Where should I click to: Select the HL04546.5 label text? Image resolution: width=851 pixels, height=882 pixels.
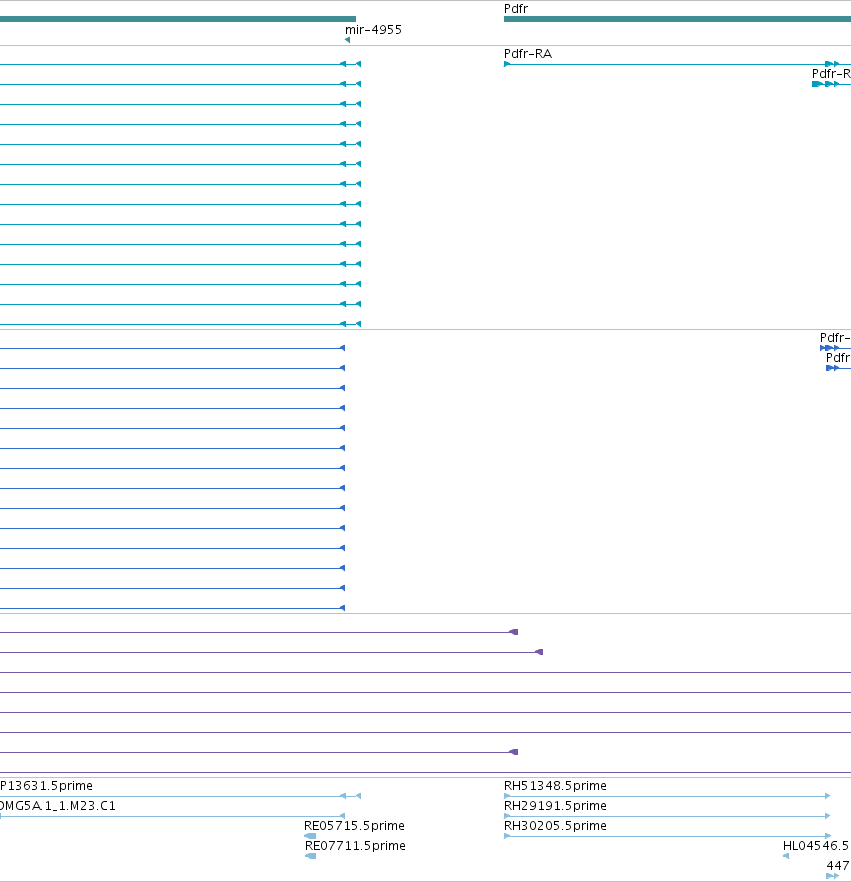click(x=816, y=846)
